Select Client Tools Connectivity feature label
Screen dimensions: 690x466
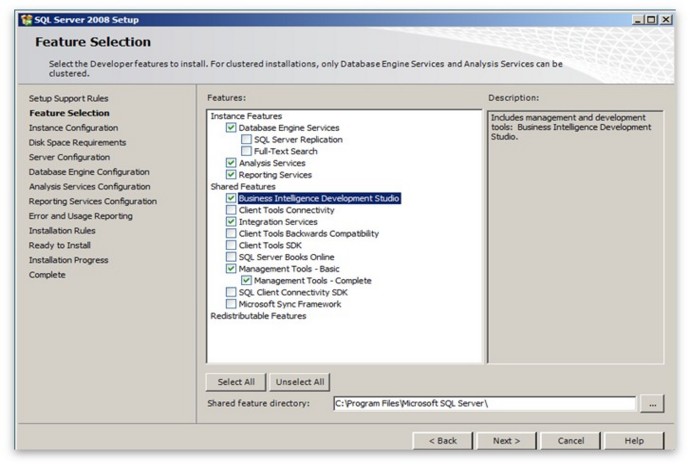(x=286, y=210)
